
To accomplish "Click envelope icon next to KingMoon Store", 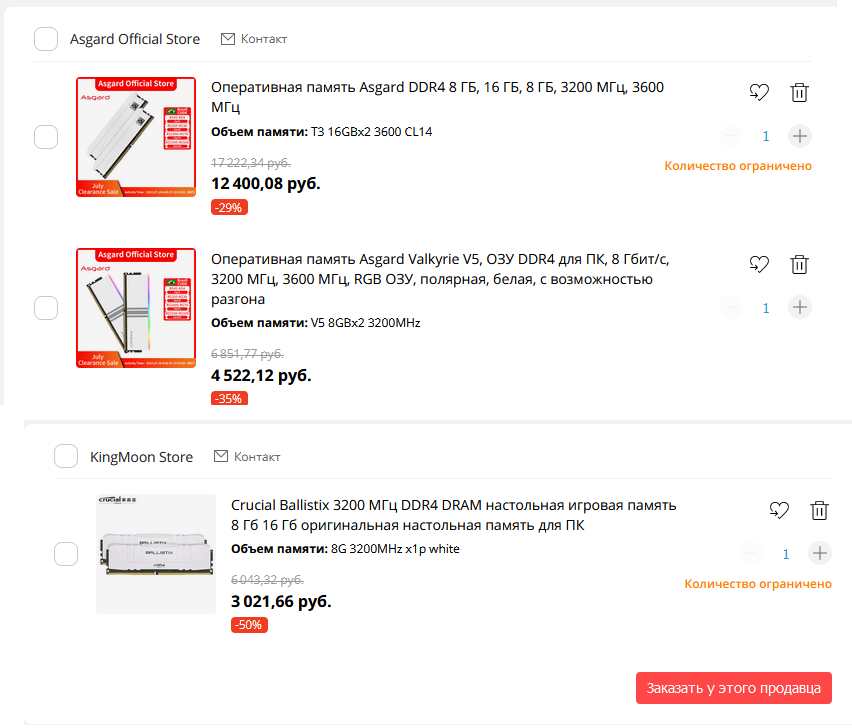I will click(x=221, y=456).
